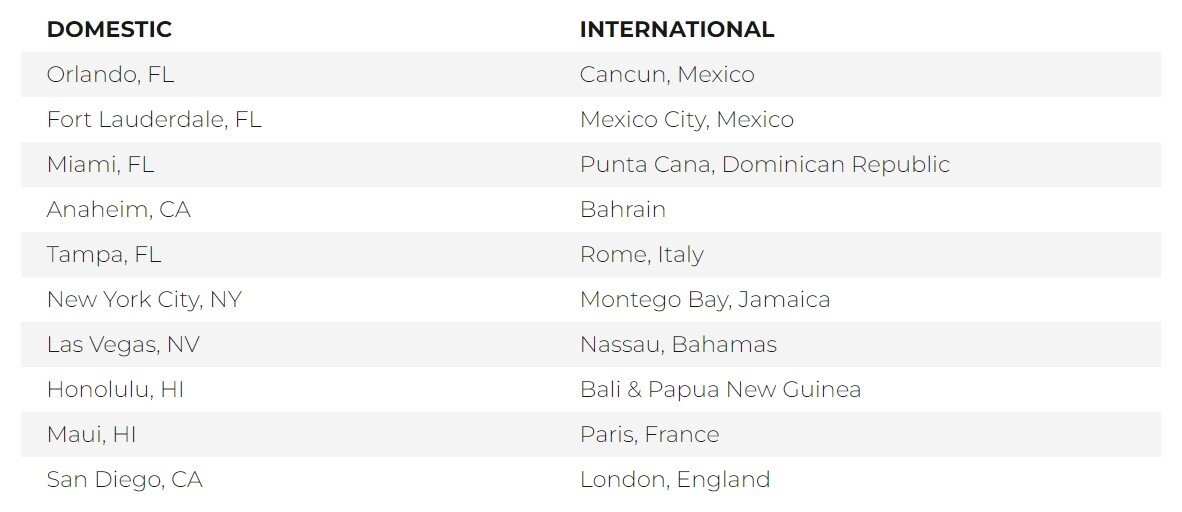Screen dimensions: 1182x512
Task: Select Mexico City, Mexico
Action: click(x=686, y=120)
